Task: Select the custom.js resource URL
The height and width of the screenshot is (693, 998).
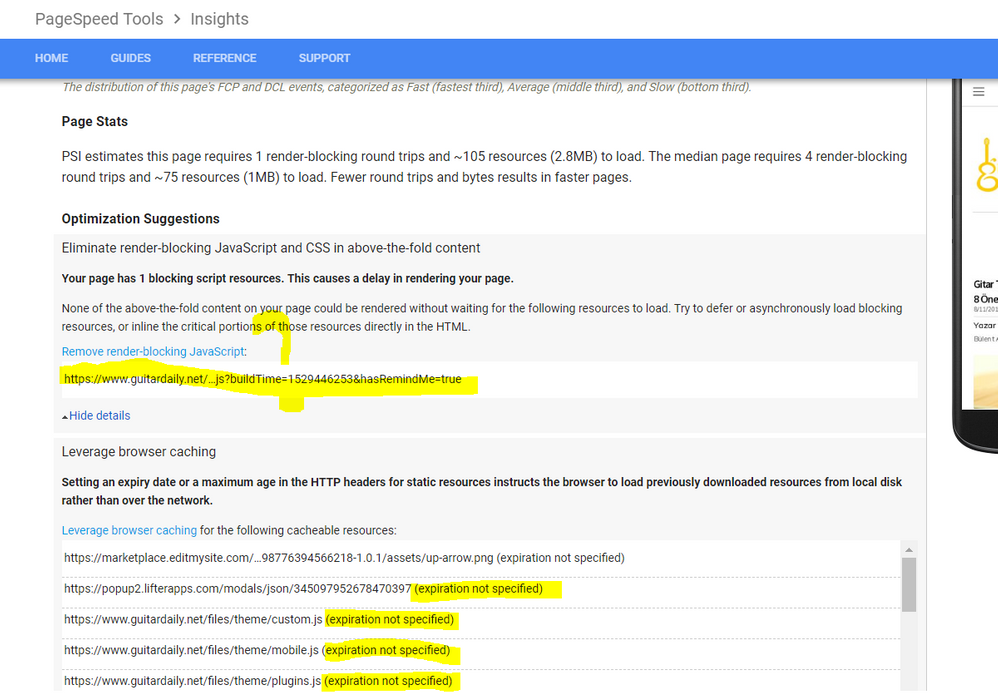Action: tap(192, 620)
